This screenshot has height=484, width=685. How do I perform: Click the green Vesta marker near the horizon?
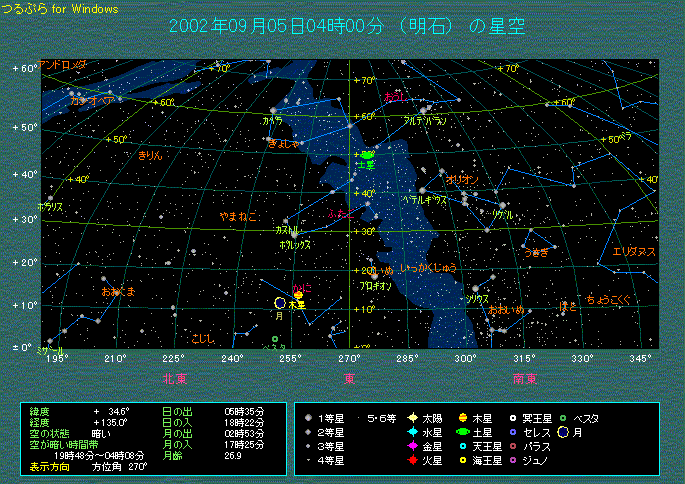[x=275, y=339]
